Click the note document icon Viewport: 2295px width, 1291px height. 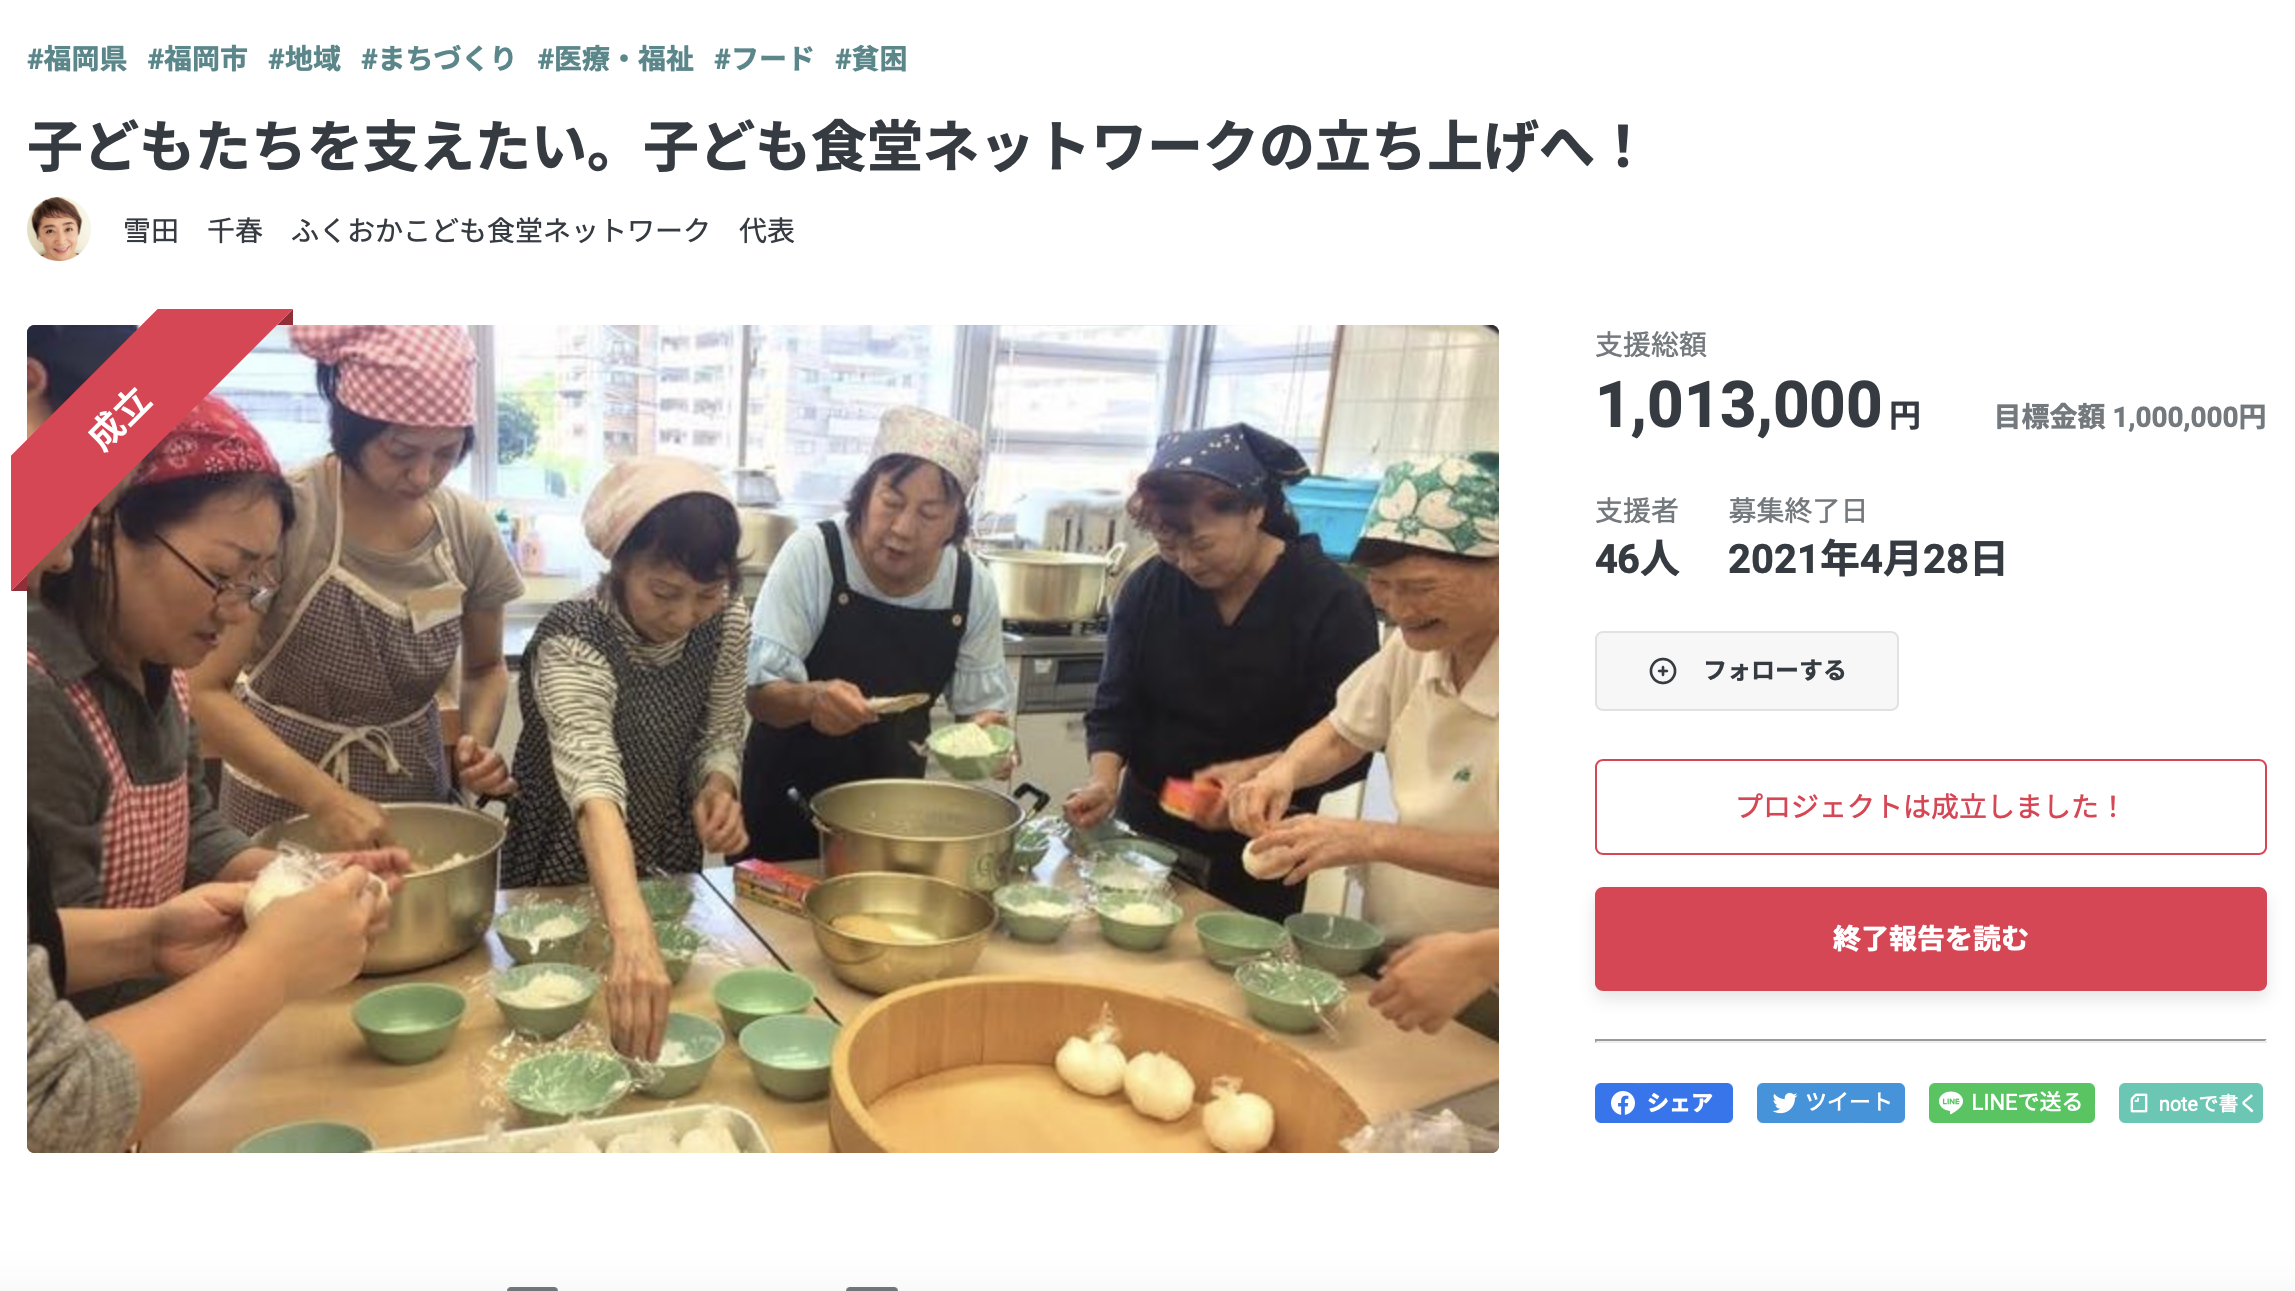(x=2139, y=1104)
